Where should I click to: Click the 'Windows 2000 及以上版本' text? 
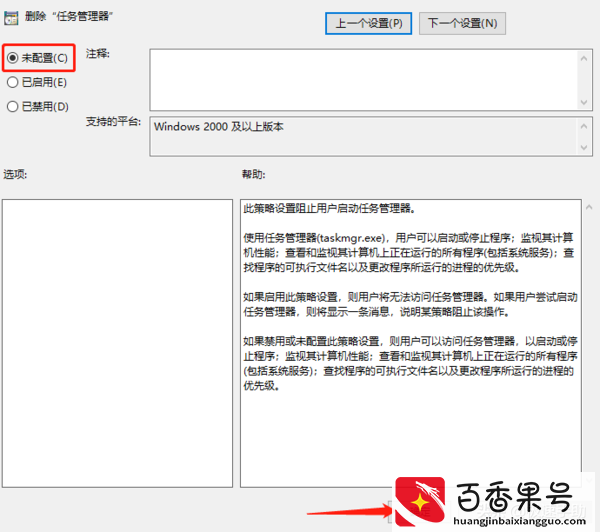point(218,127)
